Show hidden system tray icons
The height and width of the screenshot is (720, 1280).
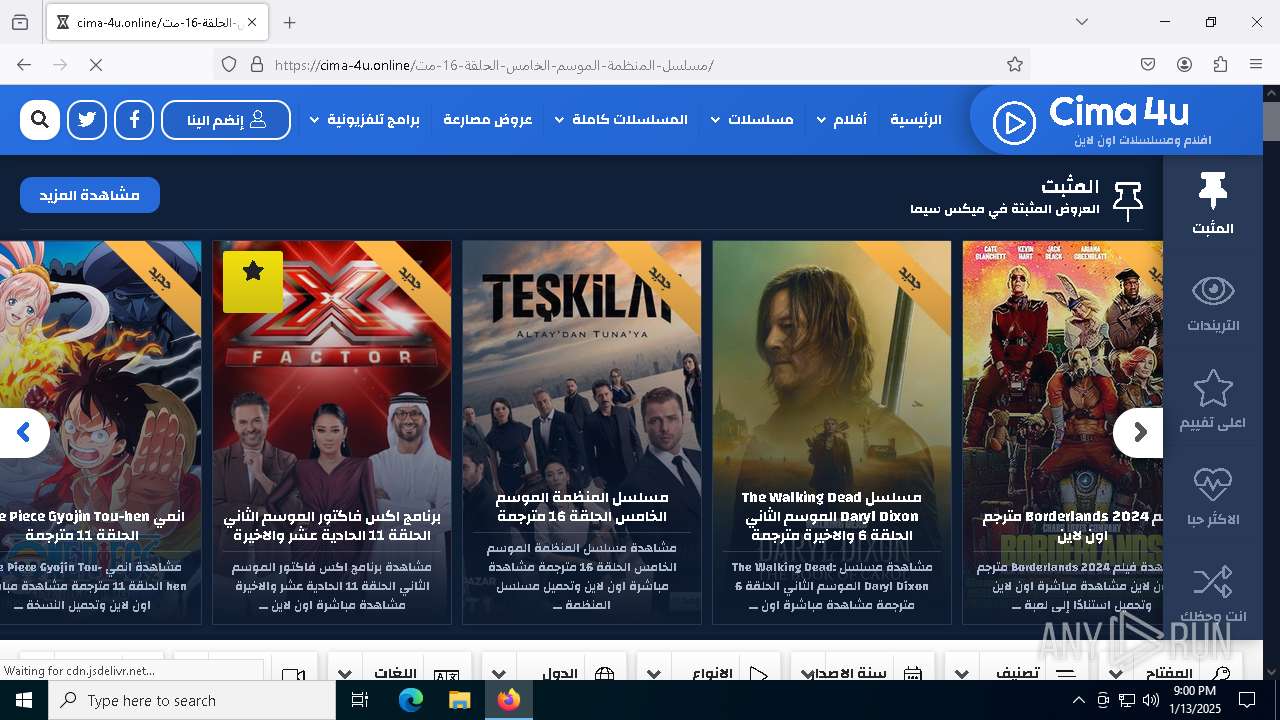click(1078, 700)
